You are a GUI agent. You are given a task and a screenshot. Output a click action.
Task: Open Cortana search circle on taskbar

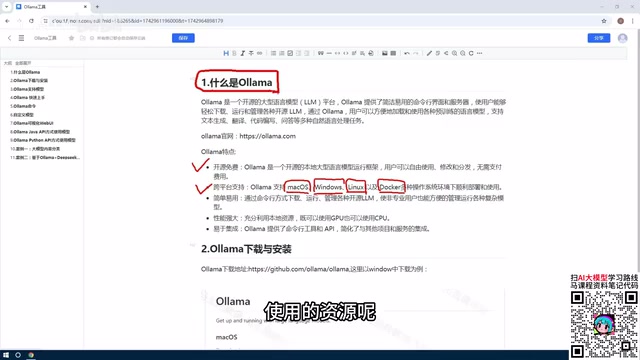click(x=18, y=355)
